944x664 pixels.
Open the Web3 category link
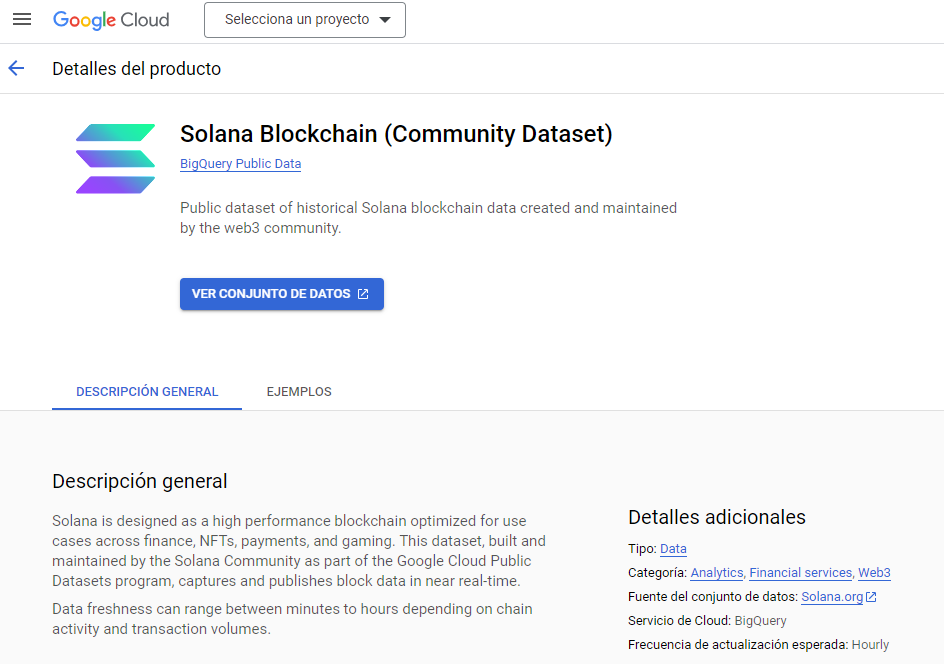(874, 572)
